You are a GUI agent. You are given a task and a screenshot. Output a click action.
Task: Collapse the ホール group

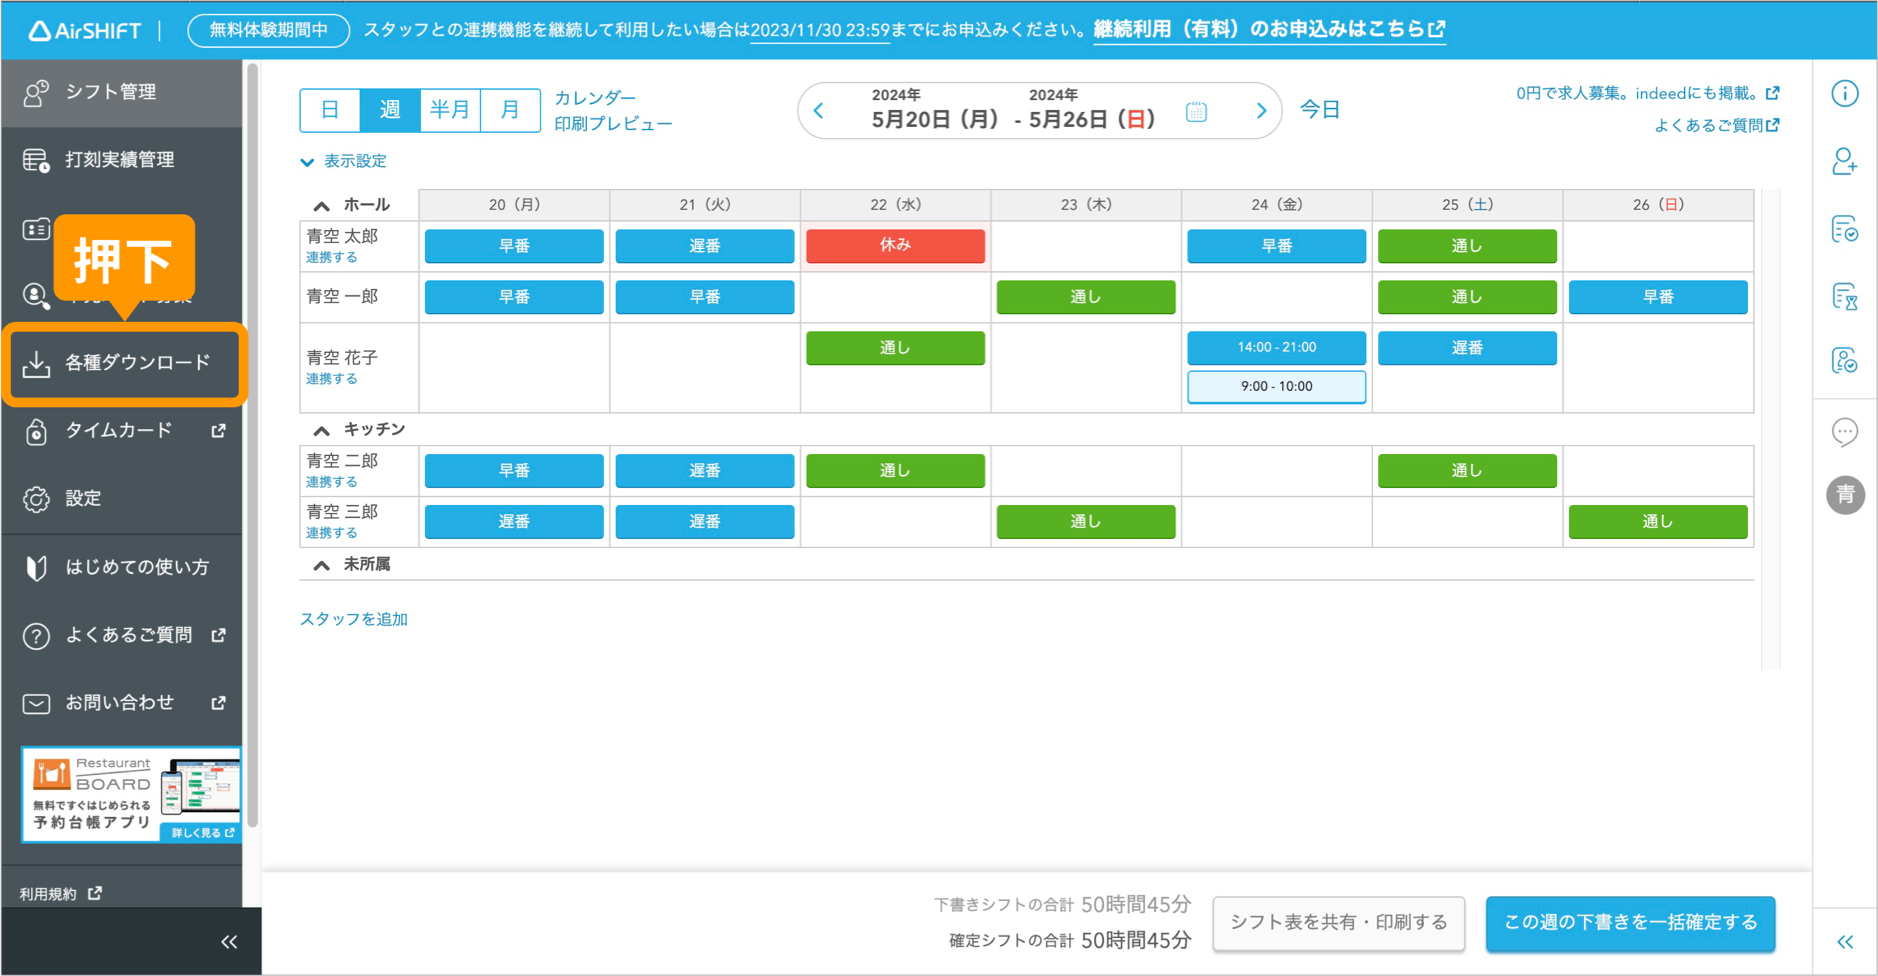click(321, 206)
